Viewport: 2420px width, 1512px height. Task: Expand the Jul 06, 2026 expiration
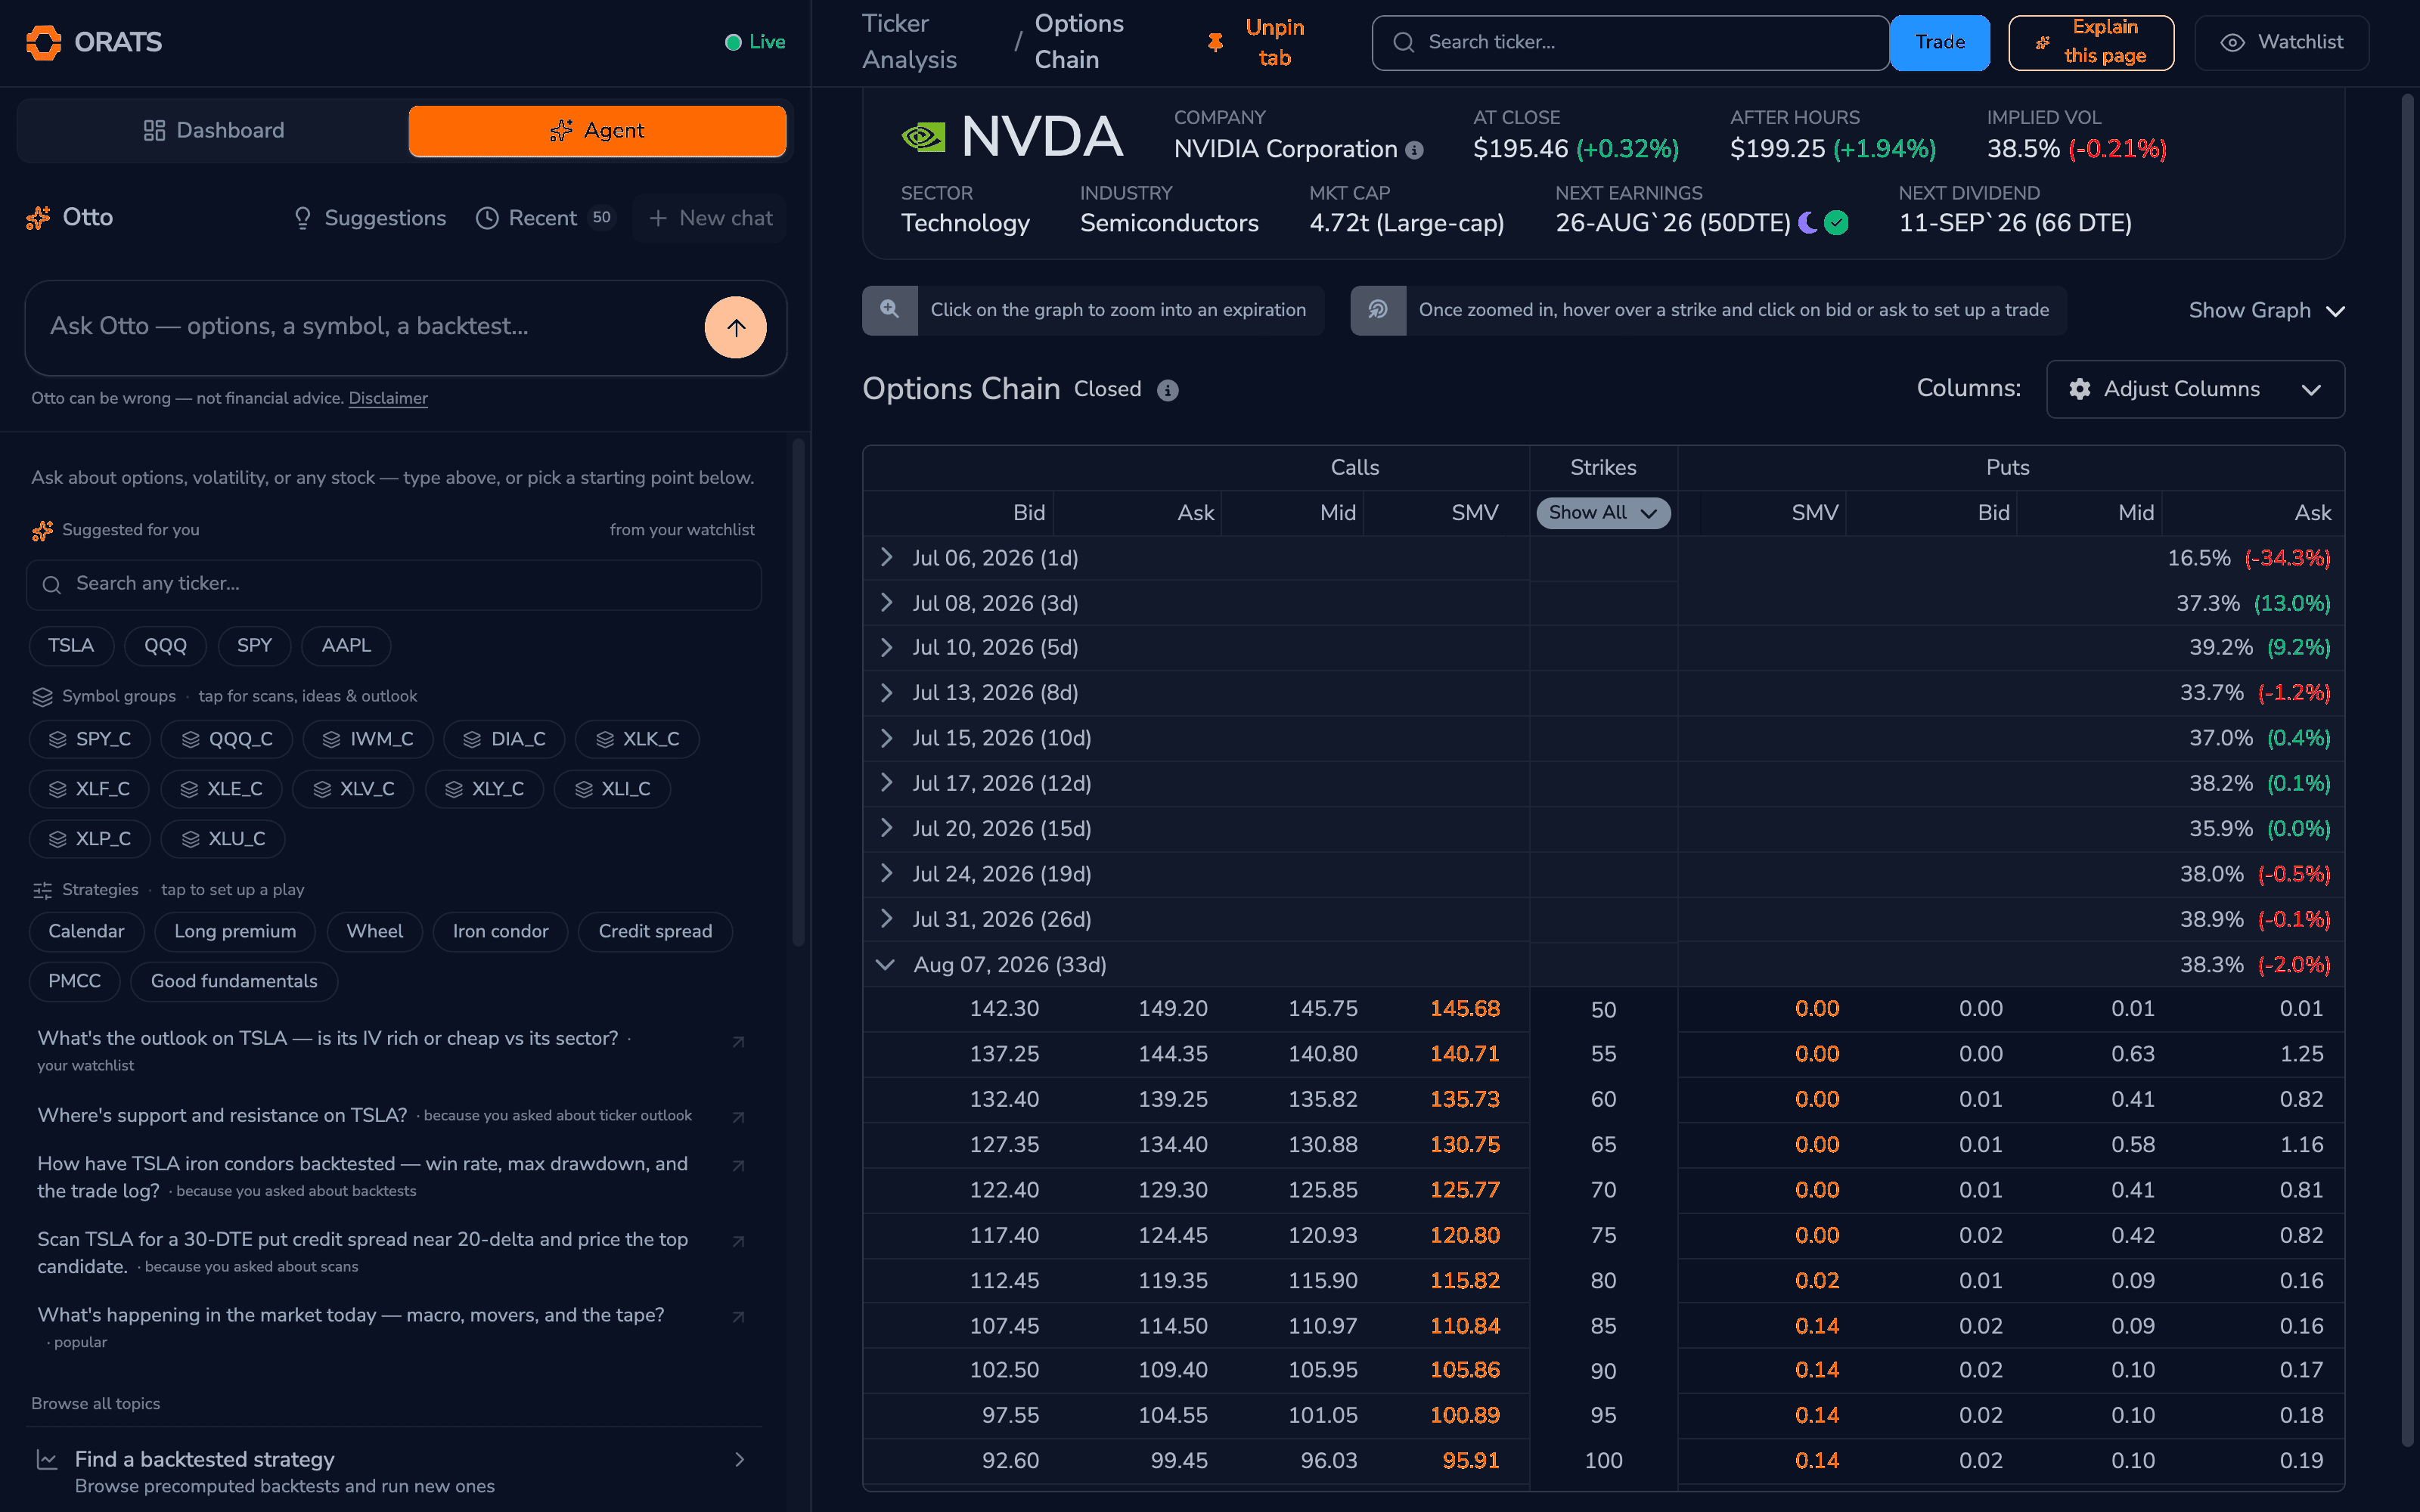[886, 557]
